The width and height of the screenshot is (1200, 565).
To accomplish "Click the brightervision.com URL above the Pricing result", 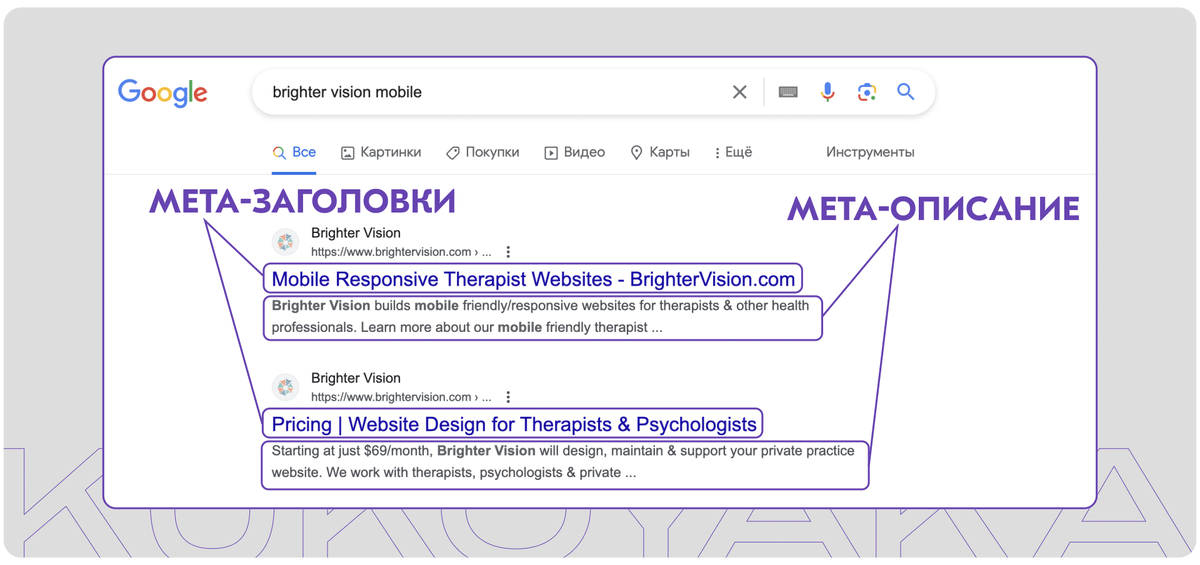I will tap(401, 397).
